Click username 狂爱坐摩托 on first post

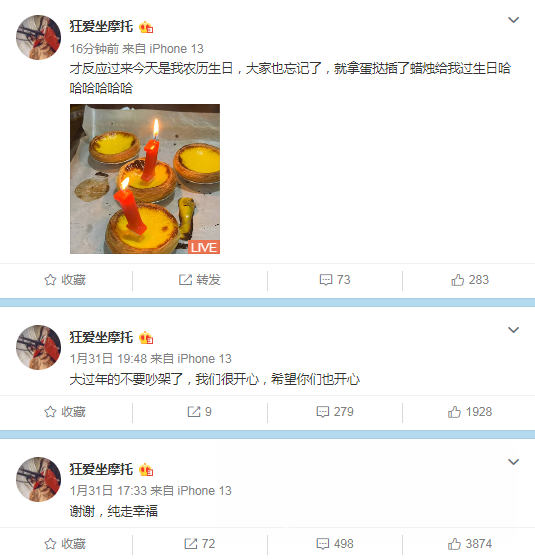click(101, 27)
